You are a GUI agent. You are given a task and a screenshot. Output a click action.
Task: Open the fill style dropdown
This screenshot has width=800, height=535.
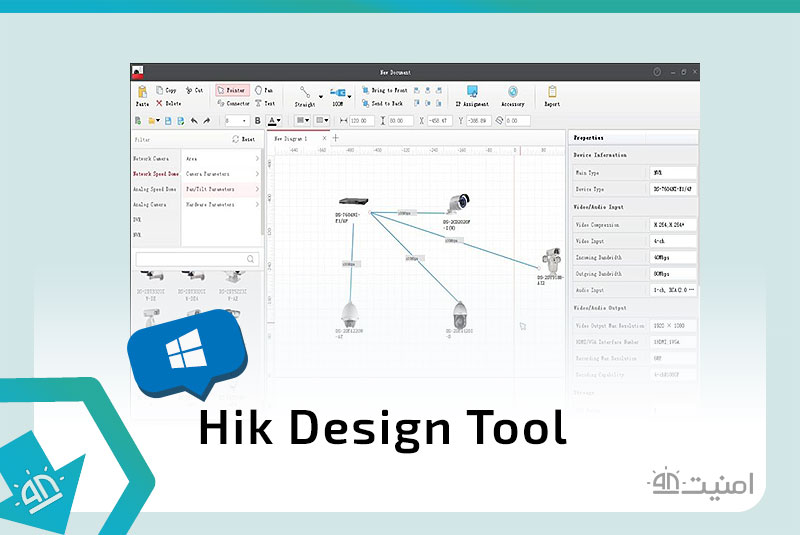303,121
